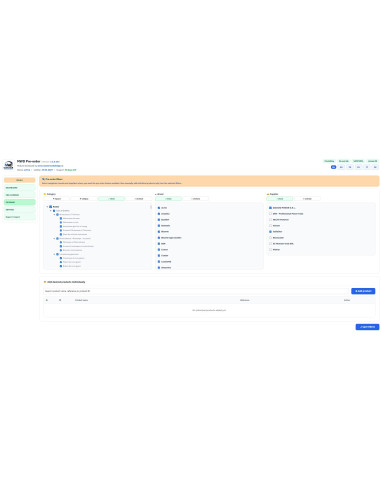Click the MWB module logo

(x=8, y=165)
